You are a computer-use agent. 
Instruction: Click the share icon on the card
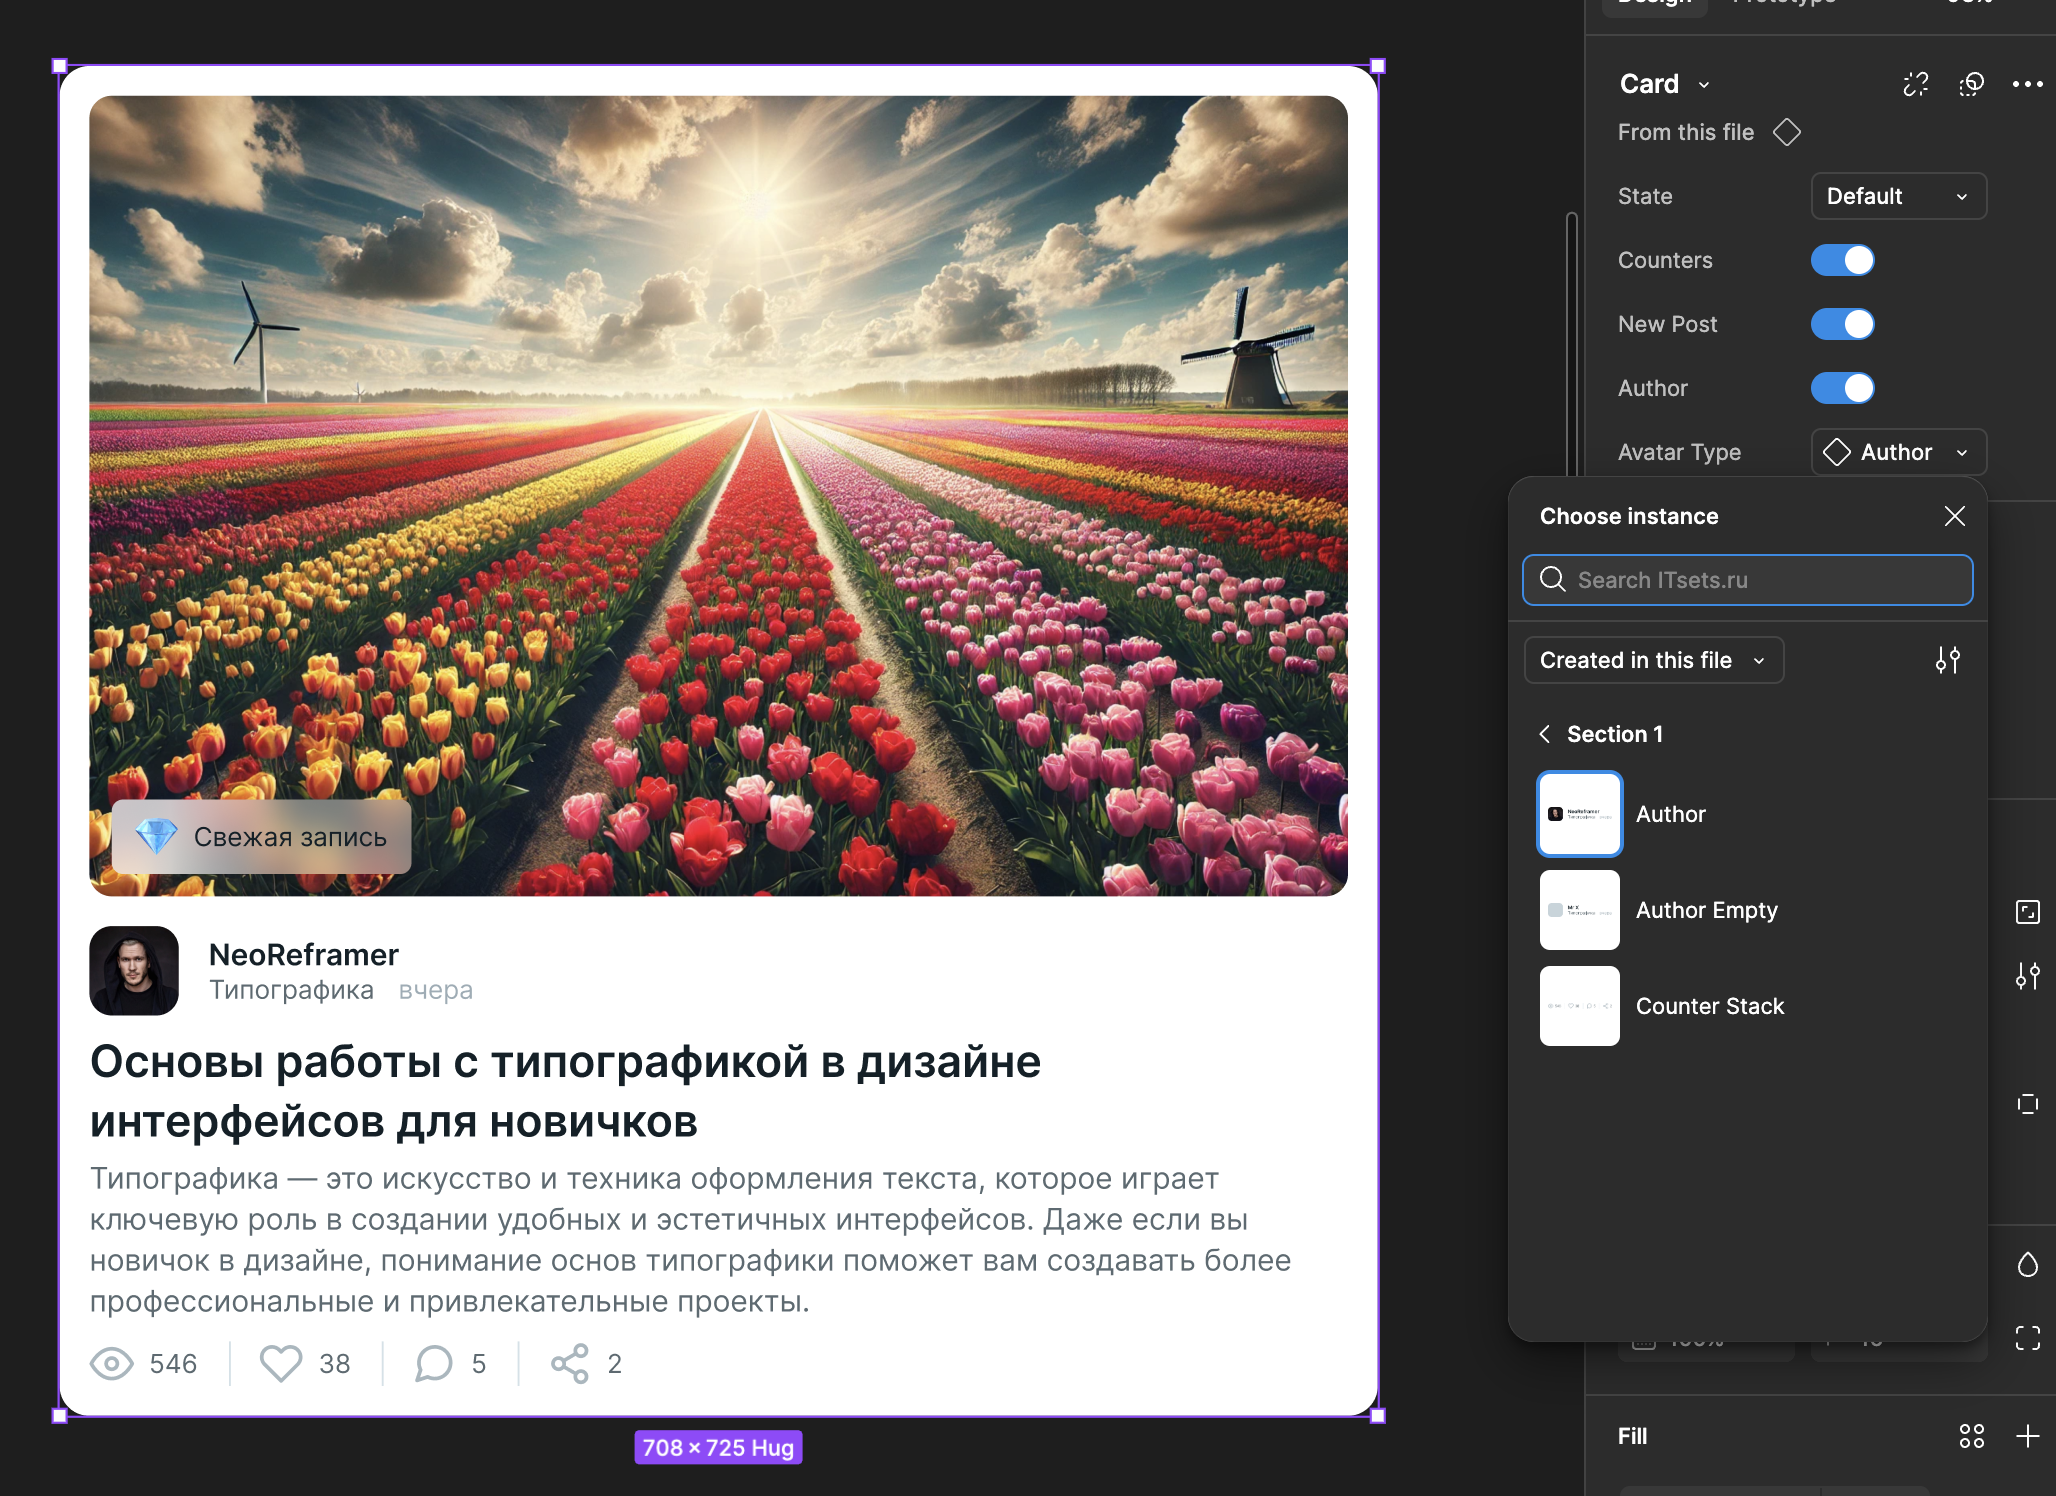point(570,1363)
